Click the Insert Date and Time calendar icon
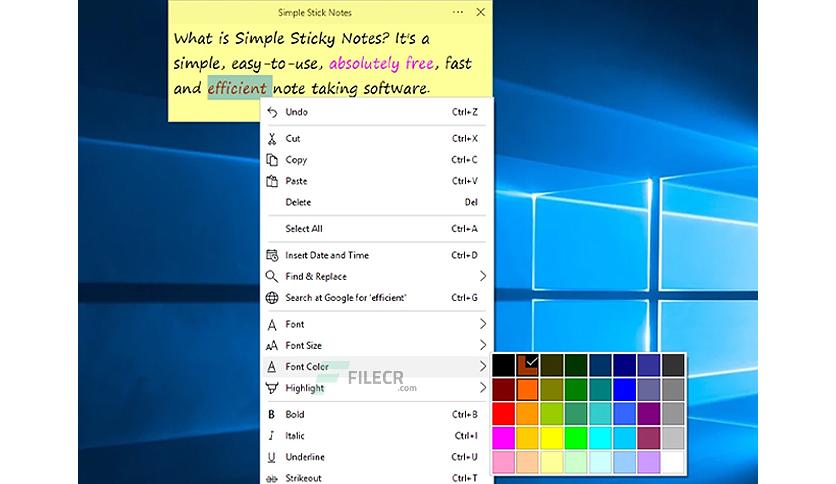 (x=272, y=255)
